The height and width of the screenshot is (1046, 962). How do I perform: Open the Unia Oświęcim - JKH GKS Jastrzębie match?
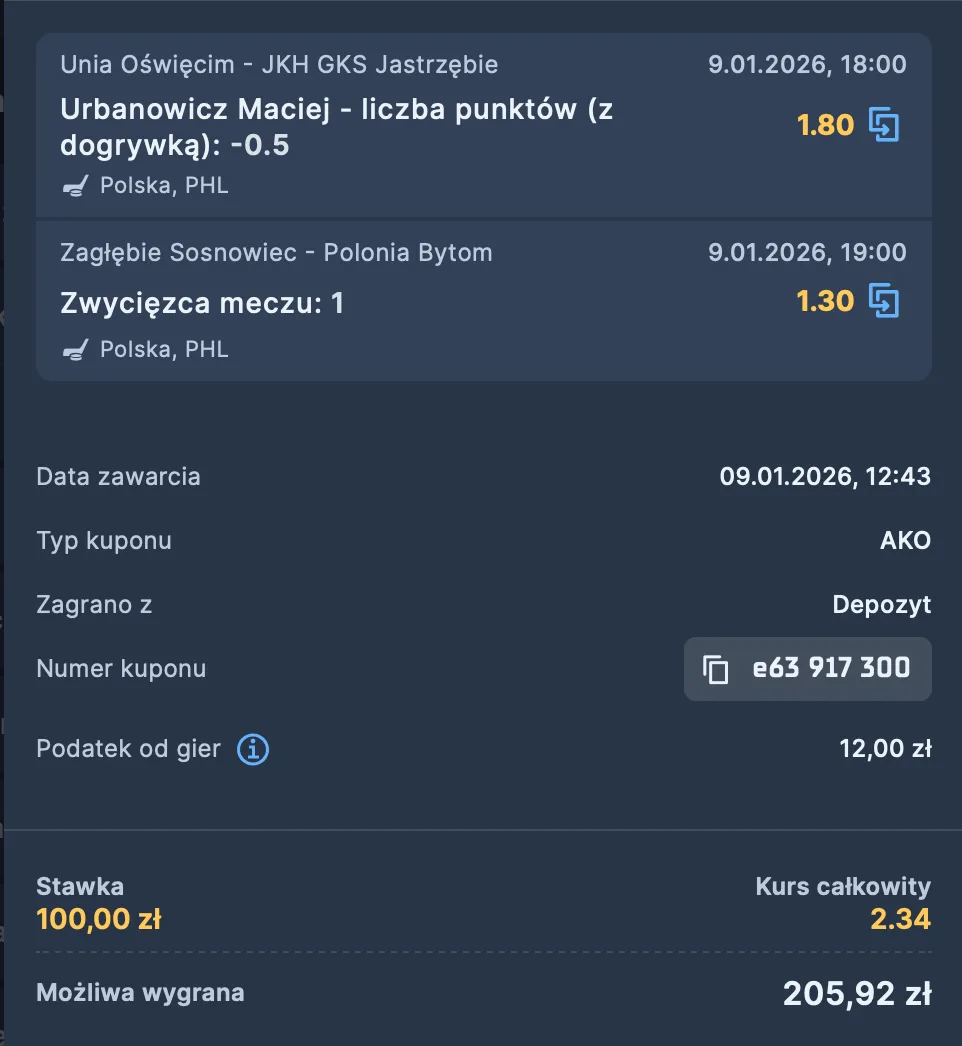[279, 65]
